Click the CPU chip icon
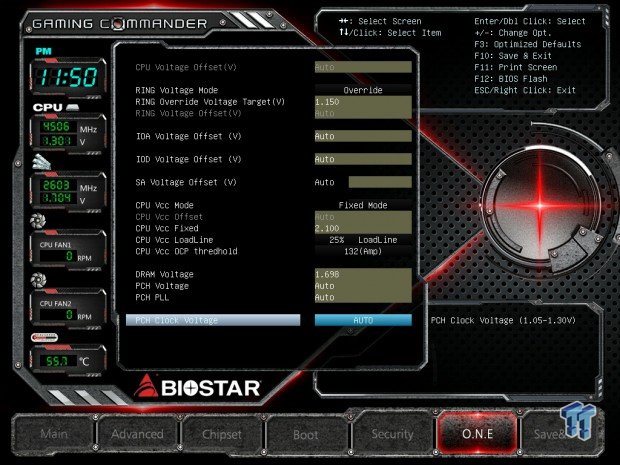Screen dimensions: 620x465 click(x=72, y=108)
